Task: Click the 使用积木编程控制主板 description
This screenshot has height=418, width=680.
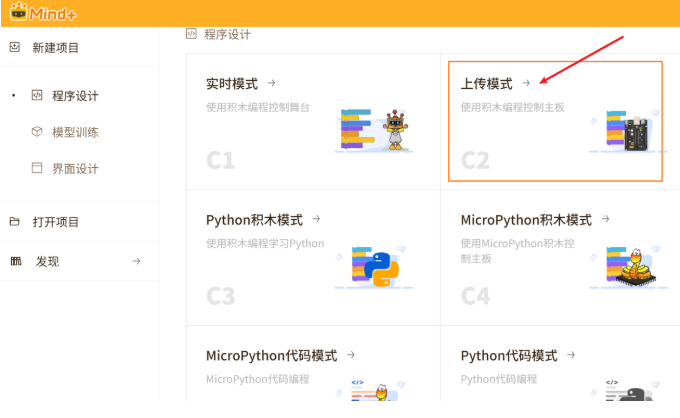Action: 512,108
